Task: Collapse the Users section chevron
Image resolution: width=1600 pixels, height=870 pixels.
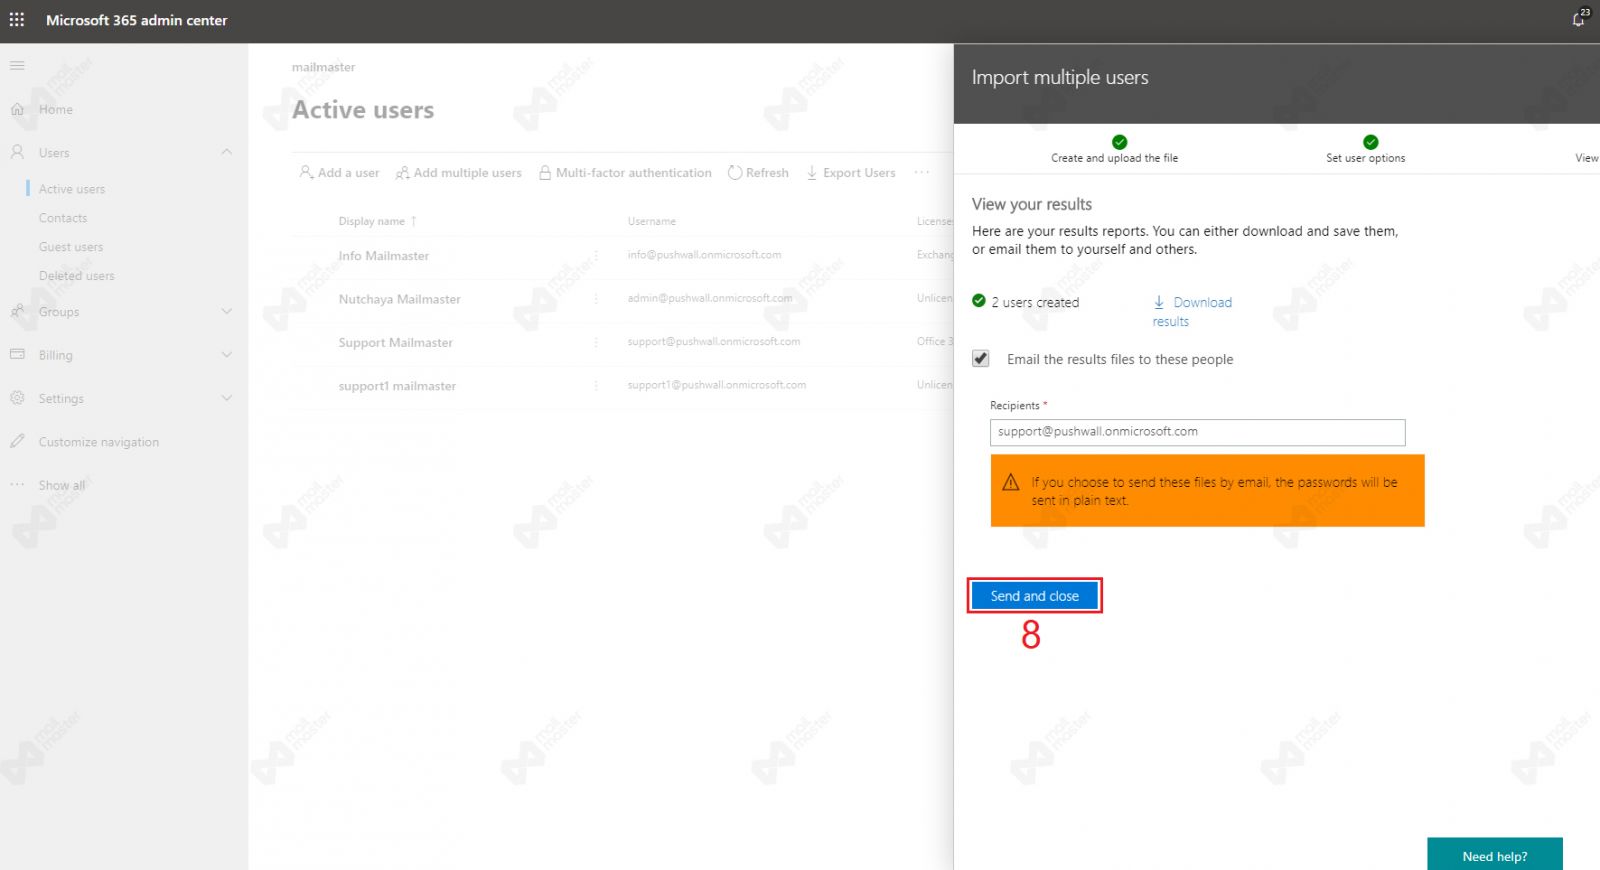Action: click(227, 153)
